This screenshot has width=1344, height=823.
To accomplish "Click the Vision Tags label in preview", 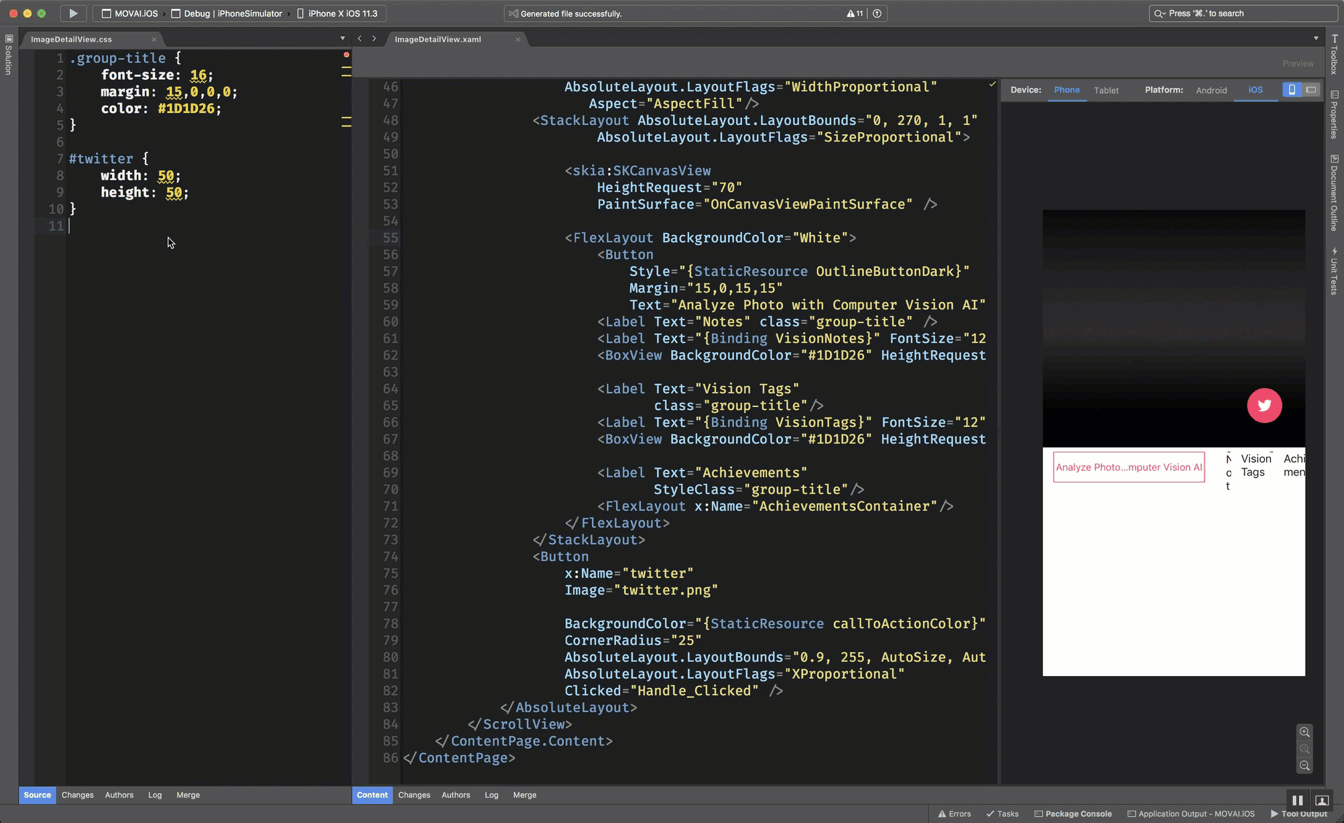I will [1256, 466].
